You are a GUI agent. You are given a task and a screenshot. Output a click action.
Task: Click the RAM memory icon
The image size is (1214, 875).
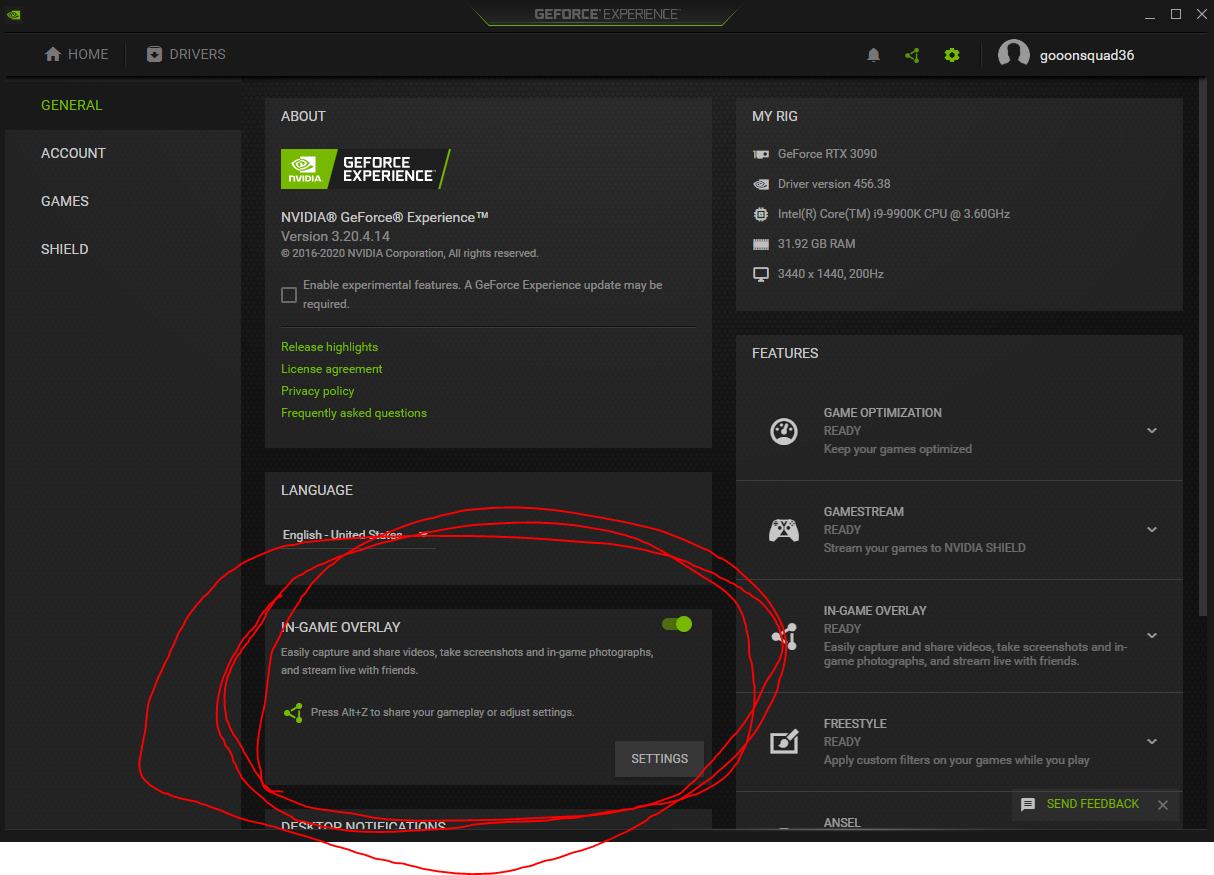pos(761,244)
